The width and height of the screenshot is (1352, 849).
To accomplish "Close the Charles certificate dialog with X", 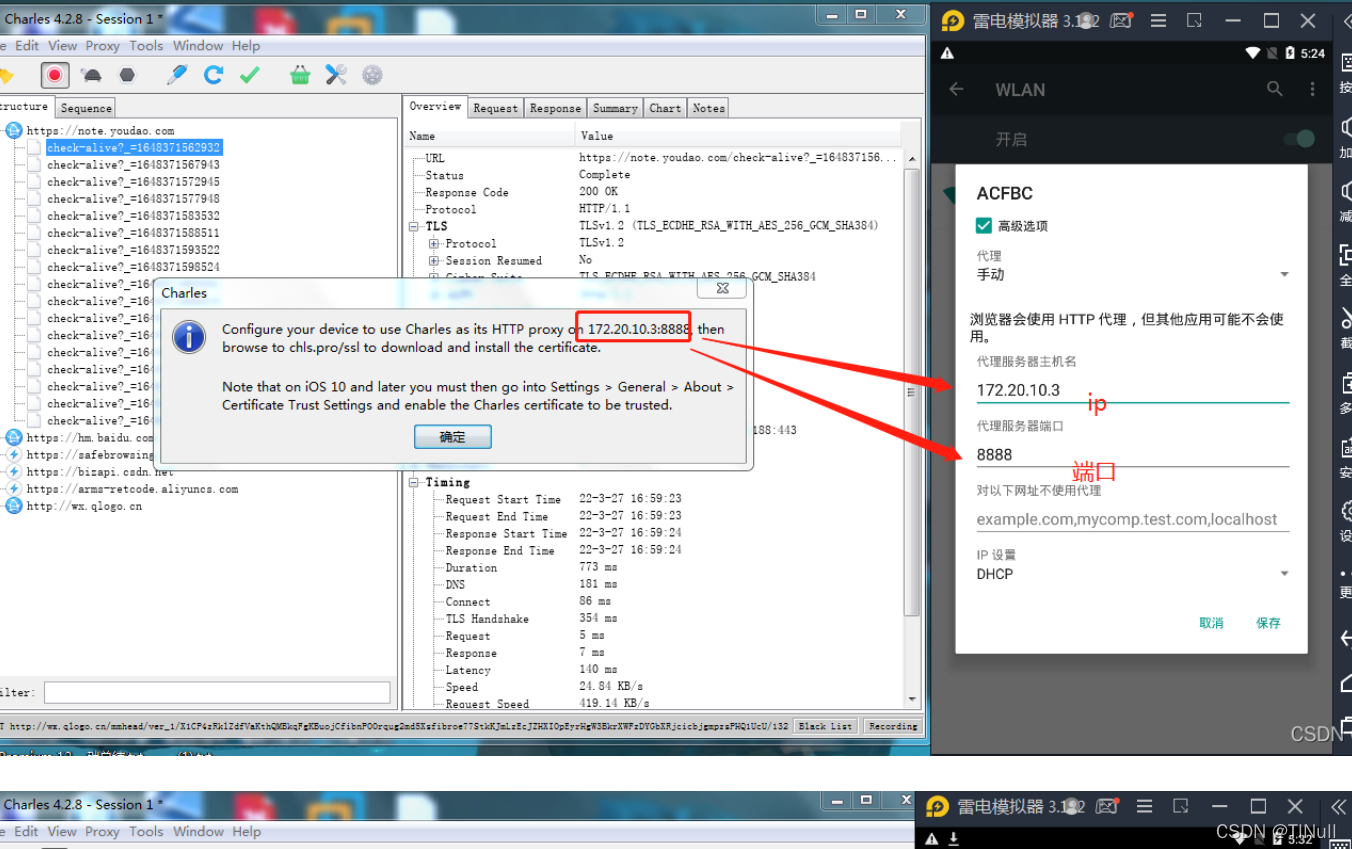I will click(724, 288).
